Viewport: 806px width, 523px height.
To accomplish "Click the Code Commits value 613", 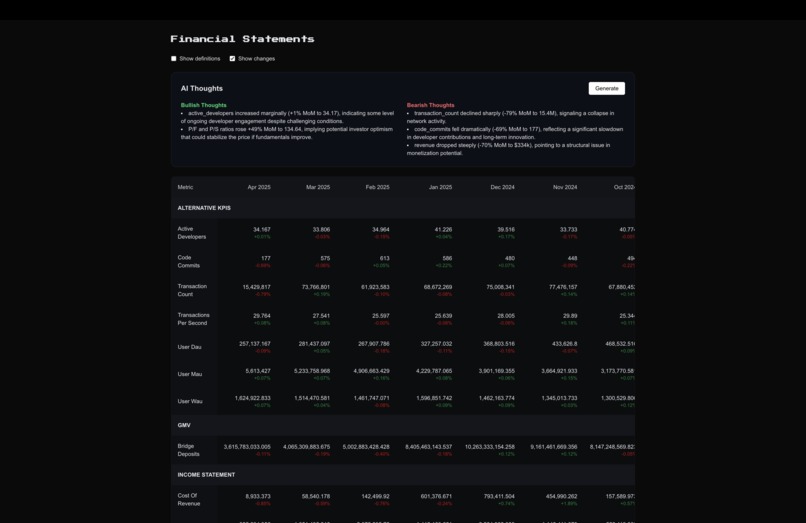I will point(384,258).
